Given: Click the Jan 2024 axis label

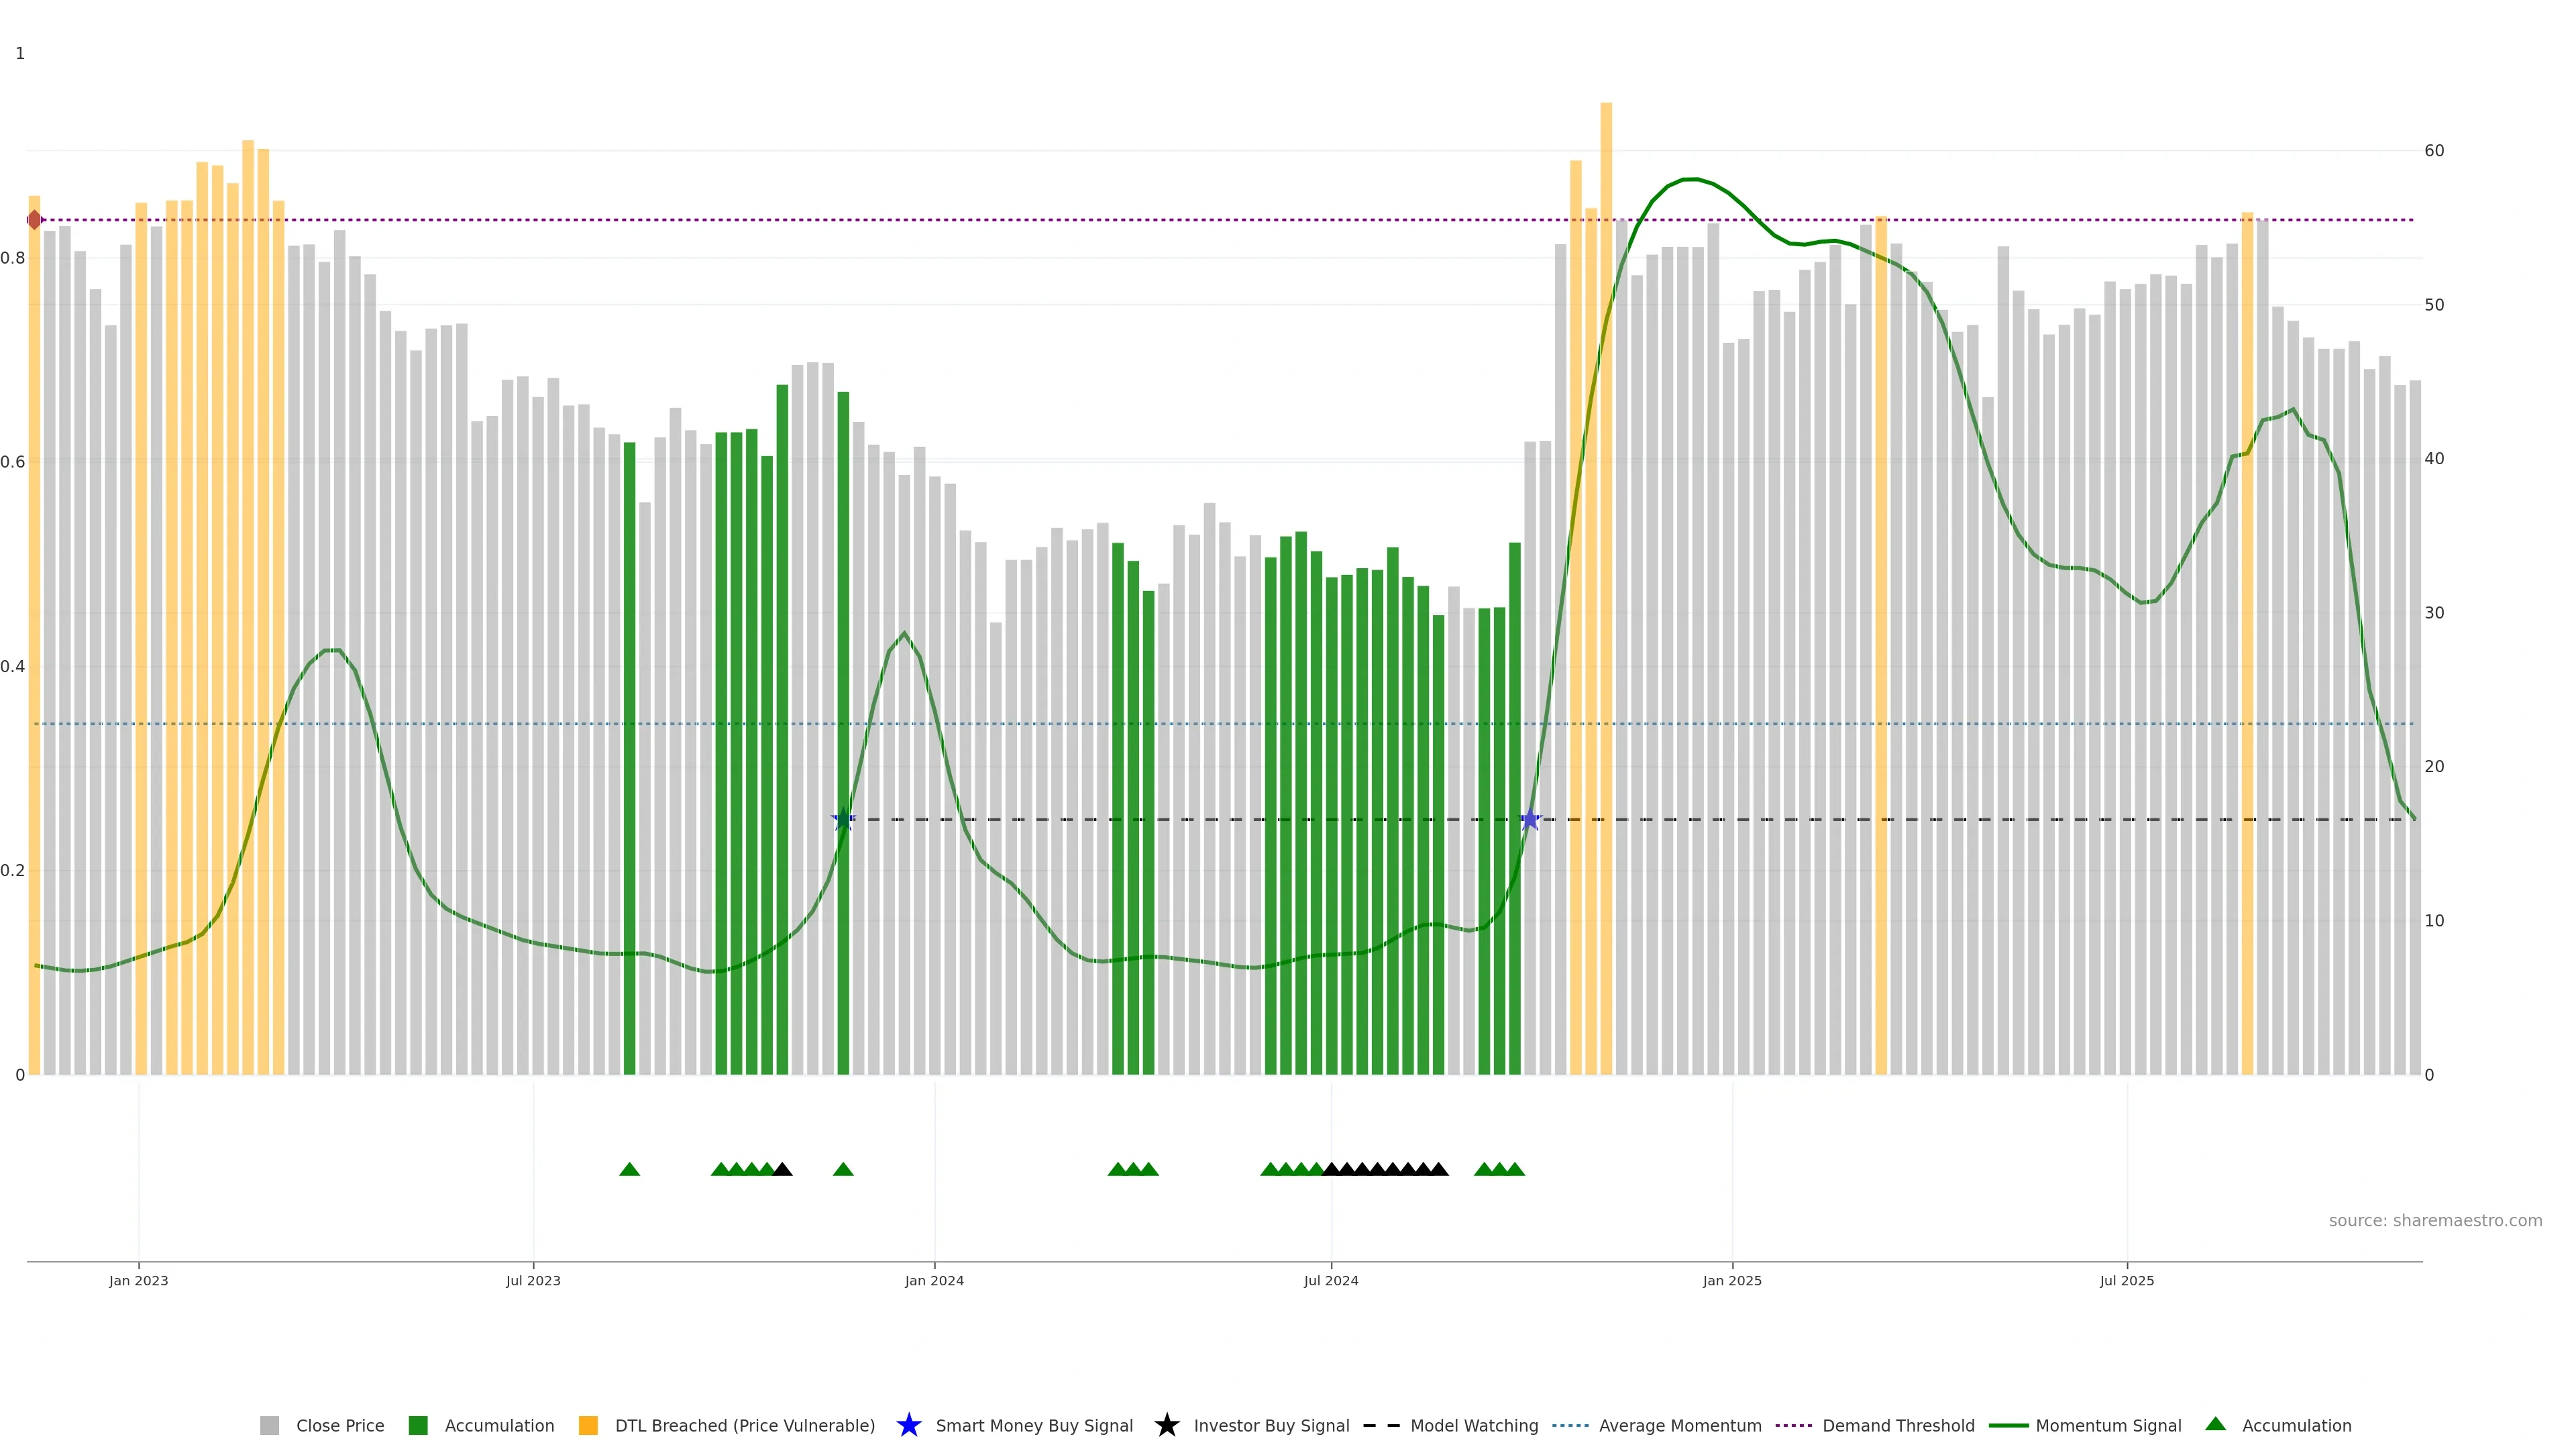Looking at the screenshot, I should pos(934,1280).
